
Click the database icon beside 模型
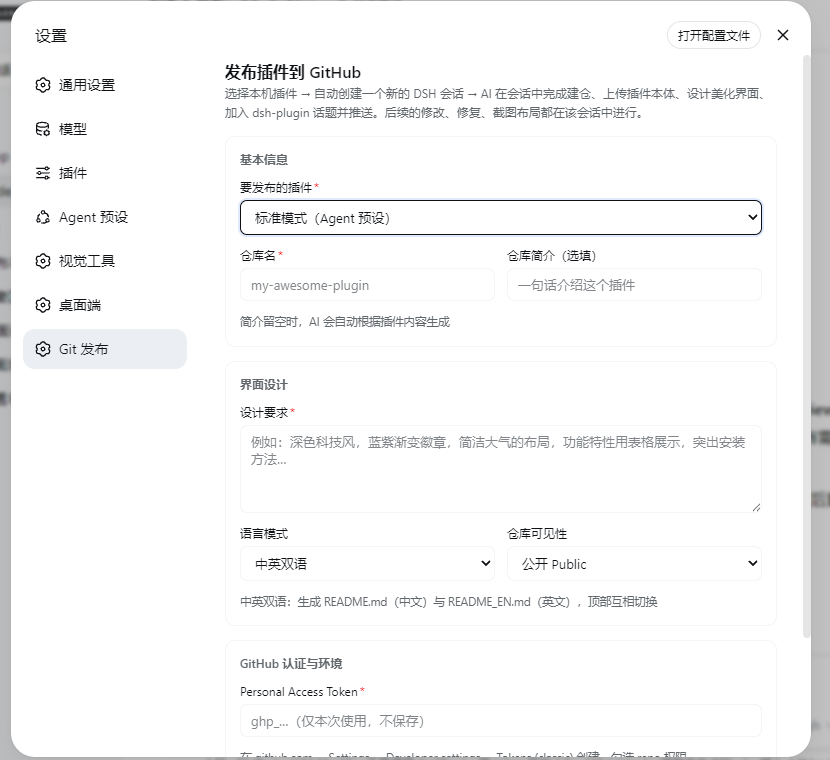tap(43, 129)
